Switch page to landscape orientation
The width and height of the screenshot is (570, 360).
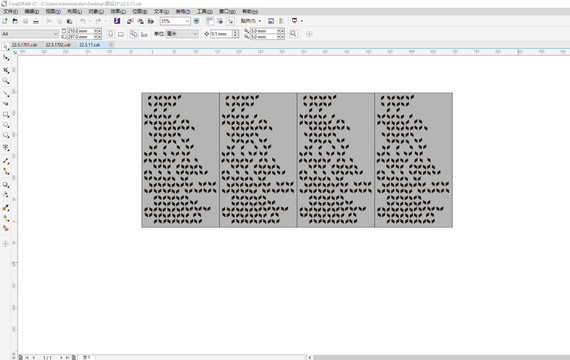point(121,34)
